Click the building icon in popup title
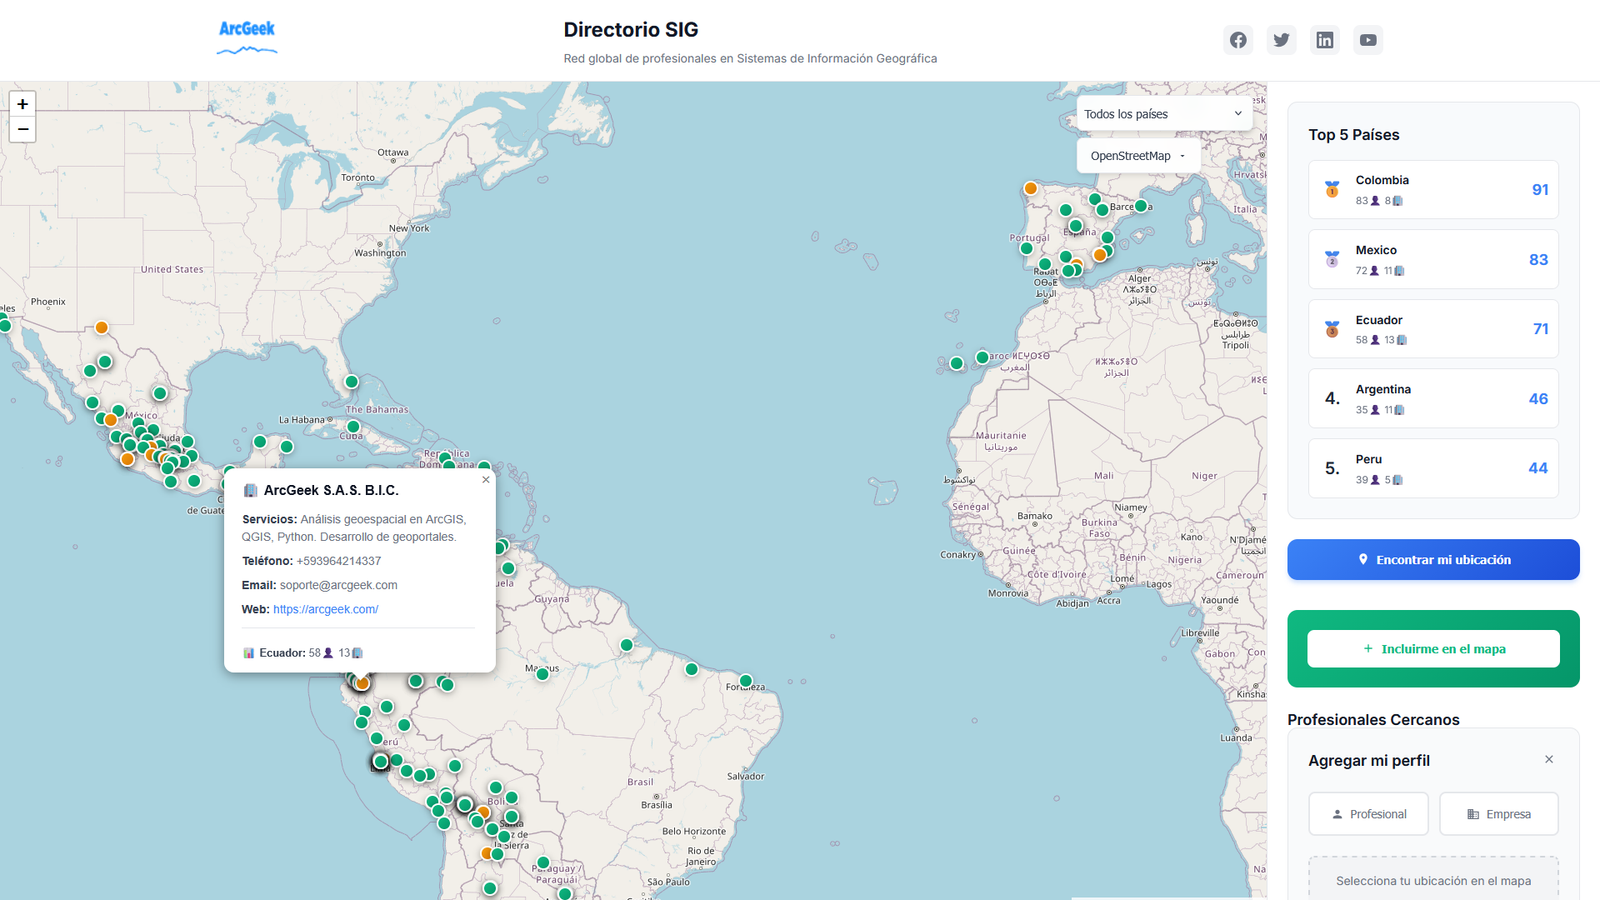Image resolution: width=1600 pixels, height=900 pixels. 251,491
